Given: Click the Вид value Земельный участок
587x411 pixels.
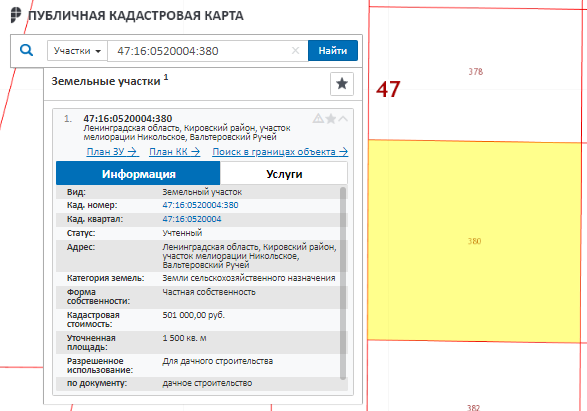Looking at the screenshot, I should pos(202,192).
